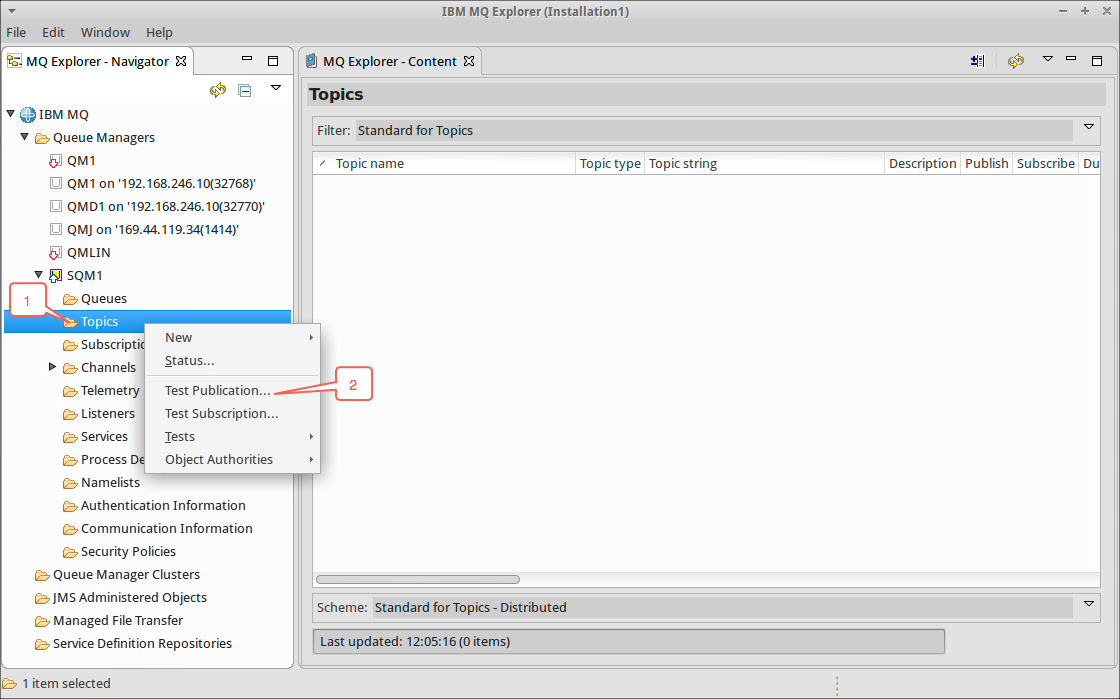Click the JMS Administered Objects folder icon
The image size is (1120, 699).
tap(42, 598)
